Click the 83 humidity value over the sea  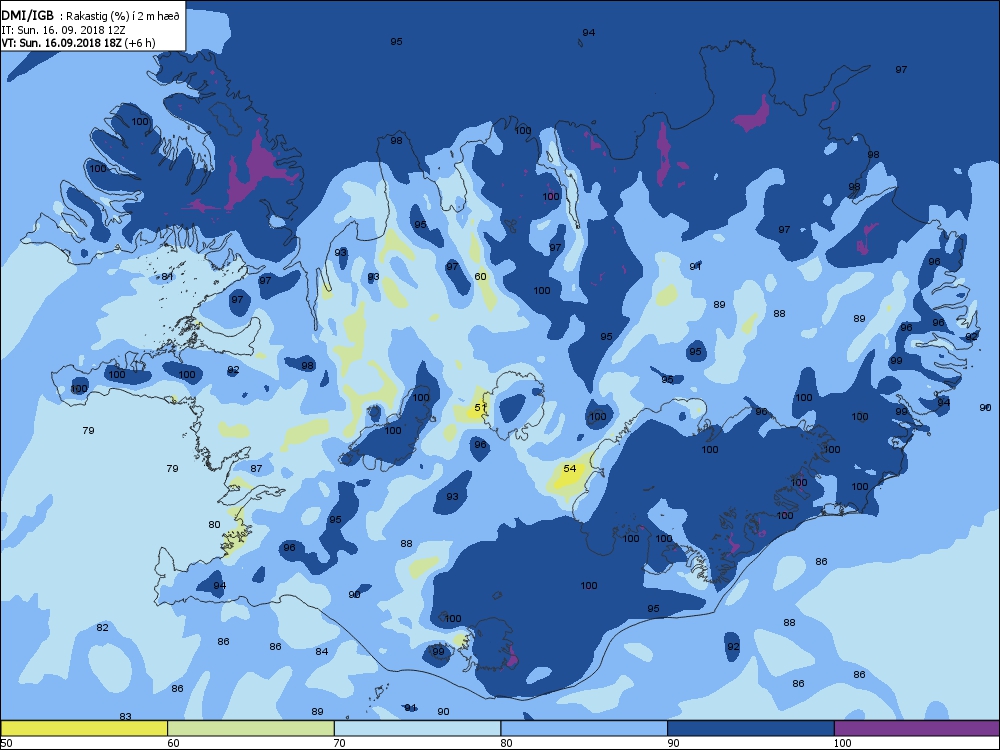click(126, 717)
